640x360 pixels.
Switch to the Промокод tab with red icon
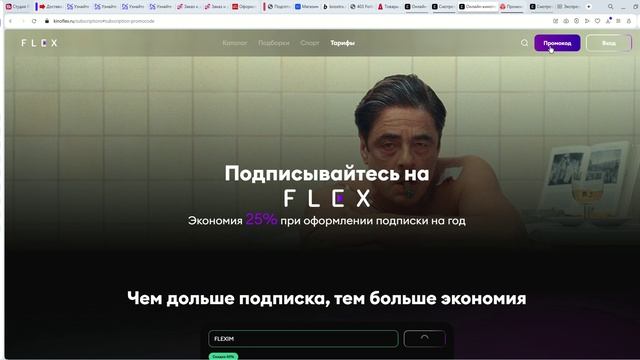pos(512,7)
